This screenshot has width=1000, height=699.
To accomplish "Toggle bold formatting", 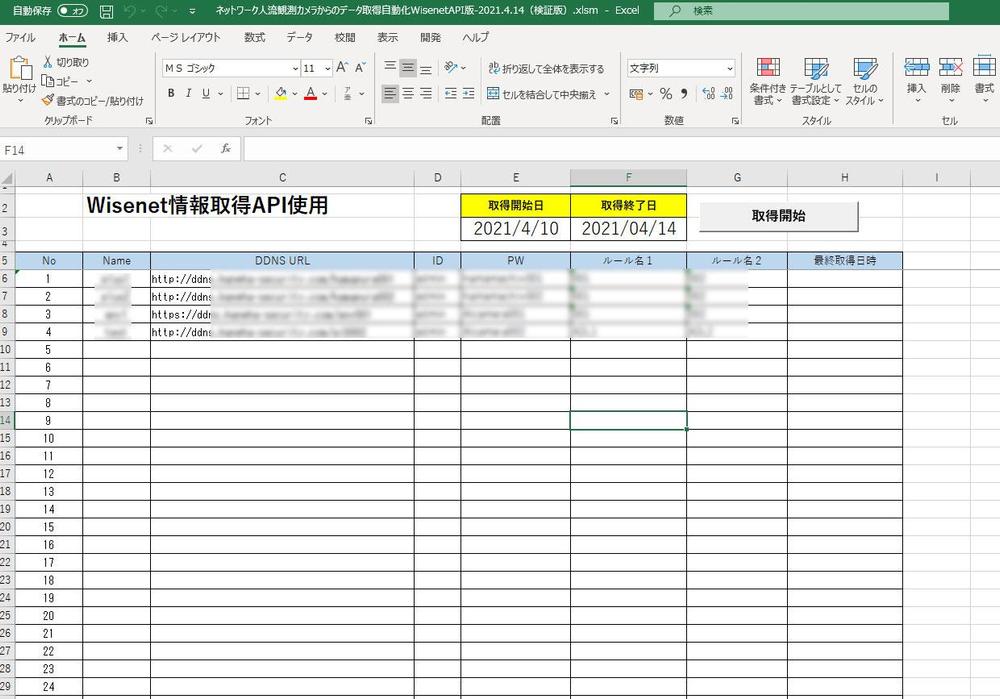I will (171, 93).
